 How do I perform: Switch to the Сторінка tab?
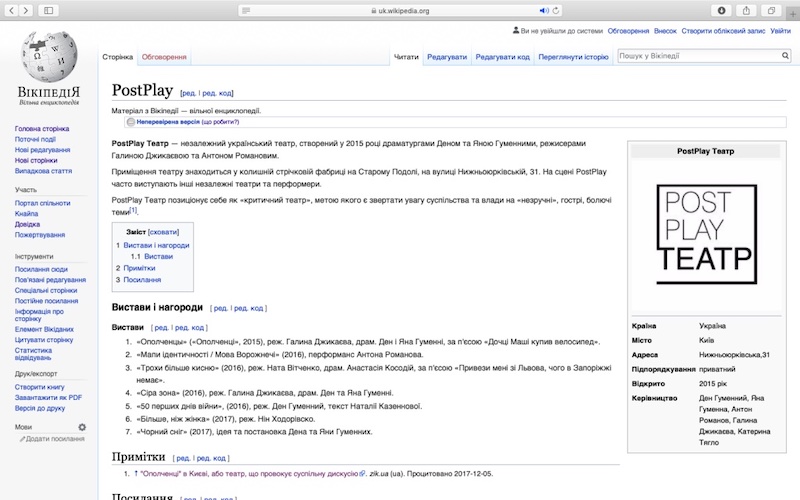point(117,57)
